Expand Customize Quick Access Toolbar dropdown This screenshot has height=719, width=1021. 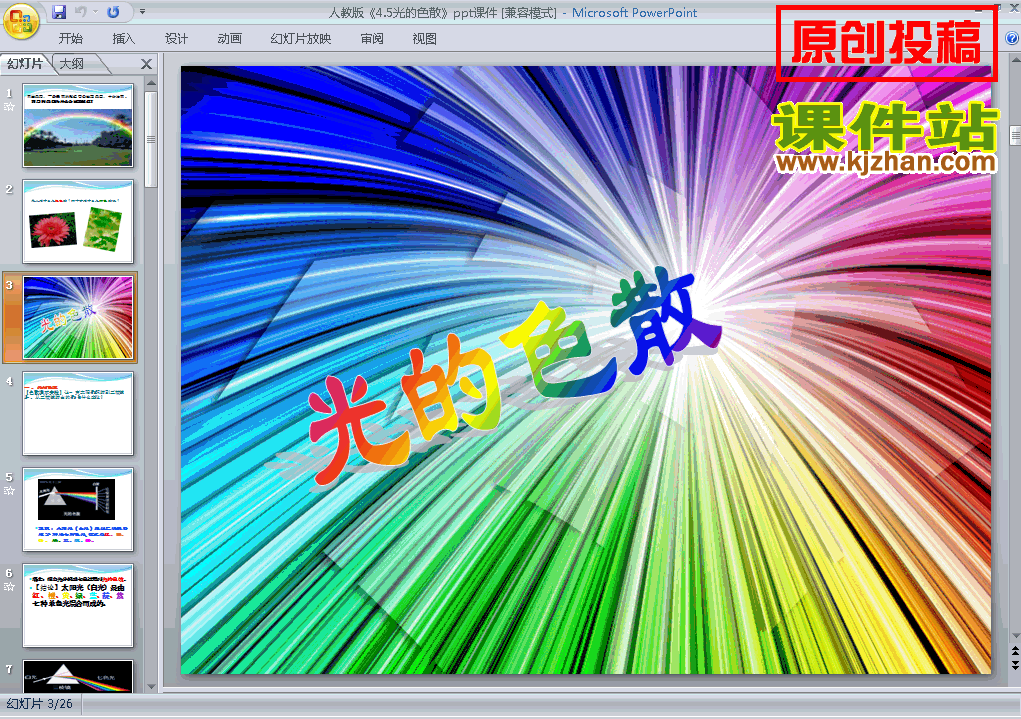pyautogui.click(x=142, y=12)
